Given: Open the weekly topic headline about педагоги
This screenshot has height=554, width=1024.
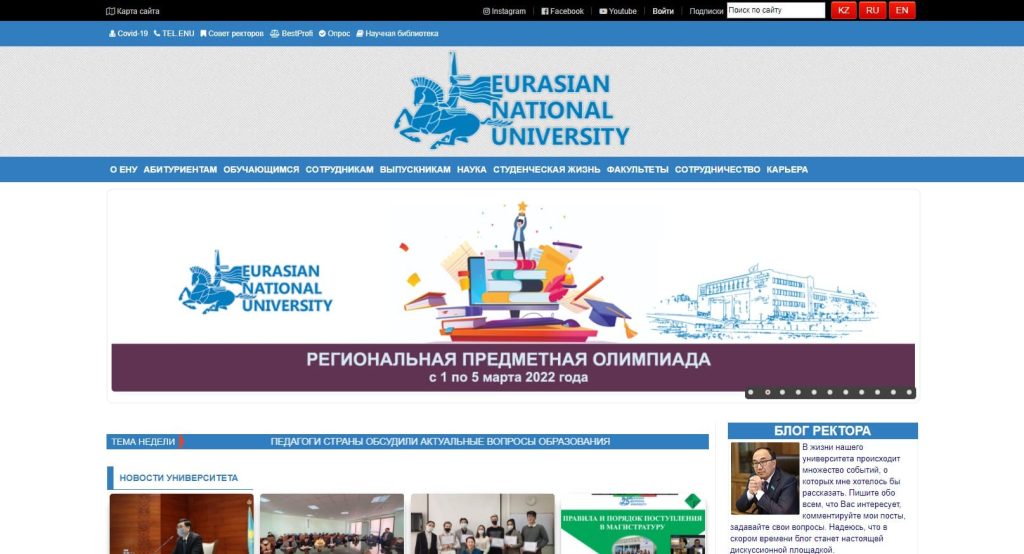Looking at the screenshot, I should pyautogui.click(x=440, y=442).
